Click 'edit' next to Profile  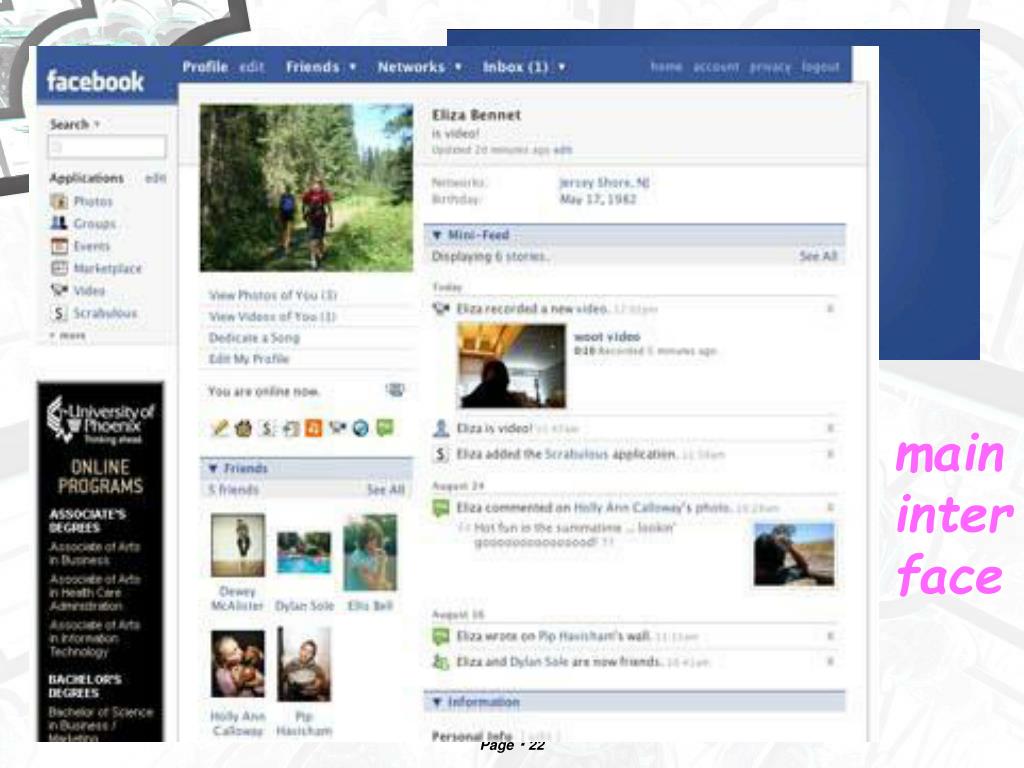click(x=251, y=67)
